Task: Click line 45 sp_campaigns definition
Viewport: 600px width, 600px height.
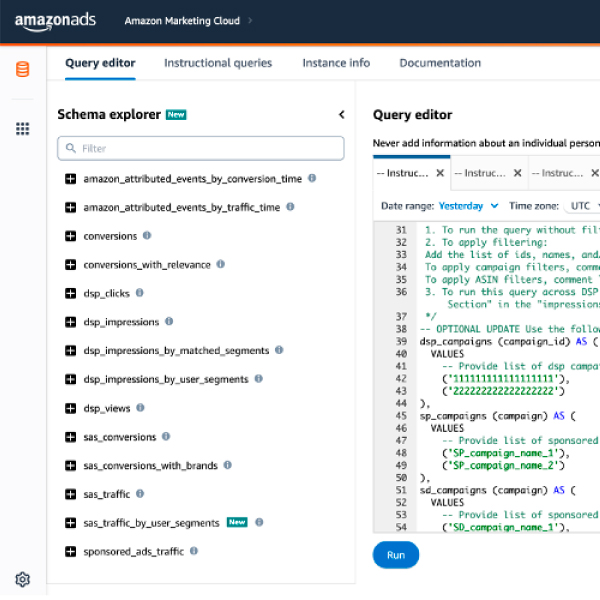Action: tap(497, 416)
